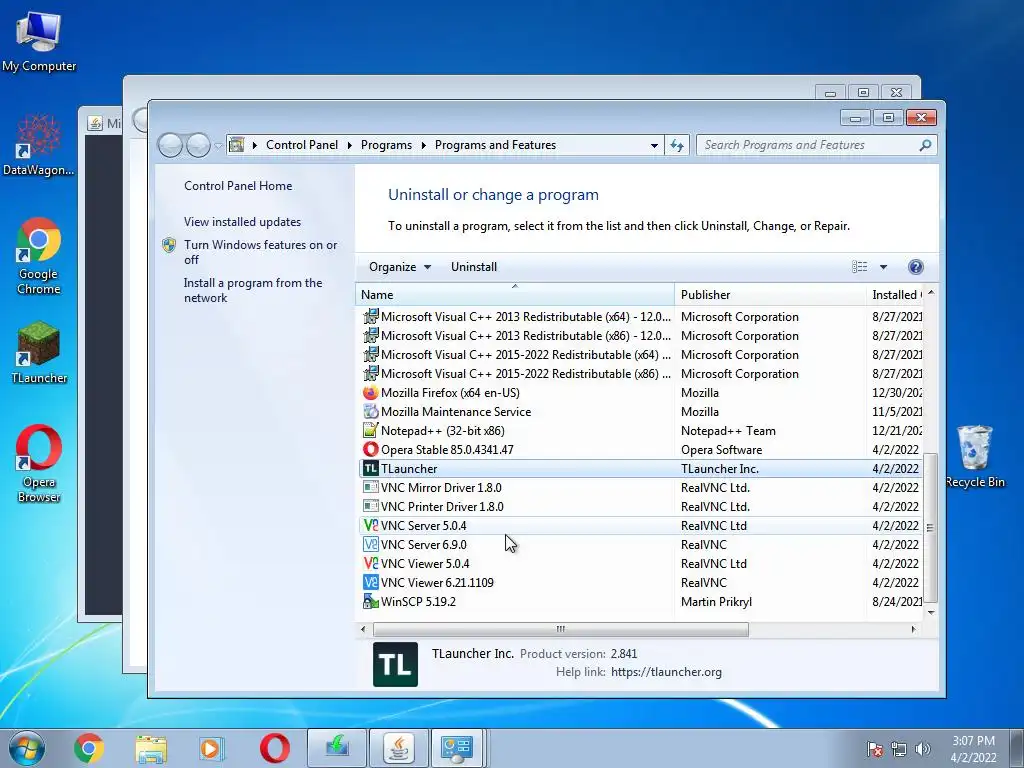This screenshot has width=1024, height=768.
Task: Click the large TL logo in the details pane
Action: click(x=395, y=664)
